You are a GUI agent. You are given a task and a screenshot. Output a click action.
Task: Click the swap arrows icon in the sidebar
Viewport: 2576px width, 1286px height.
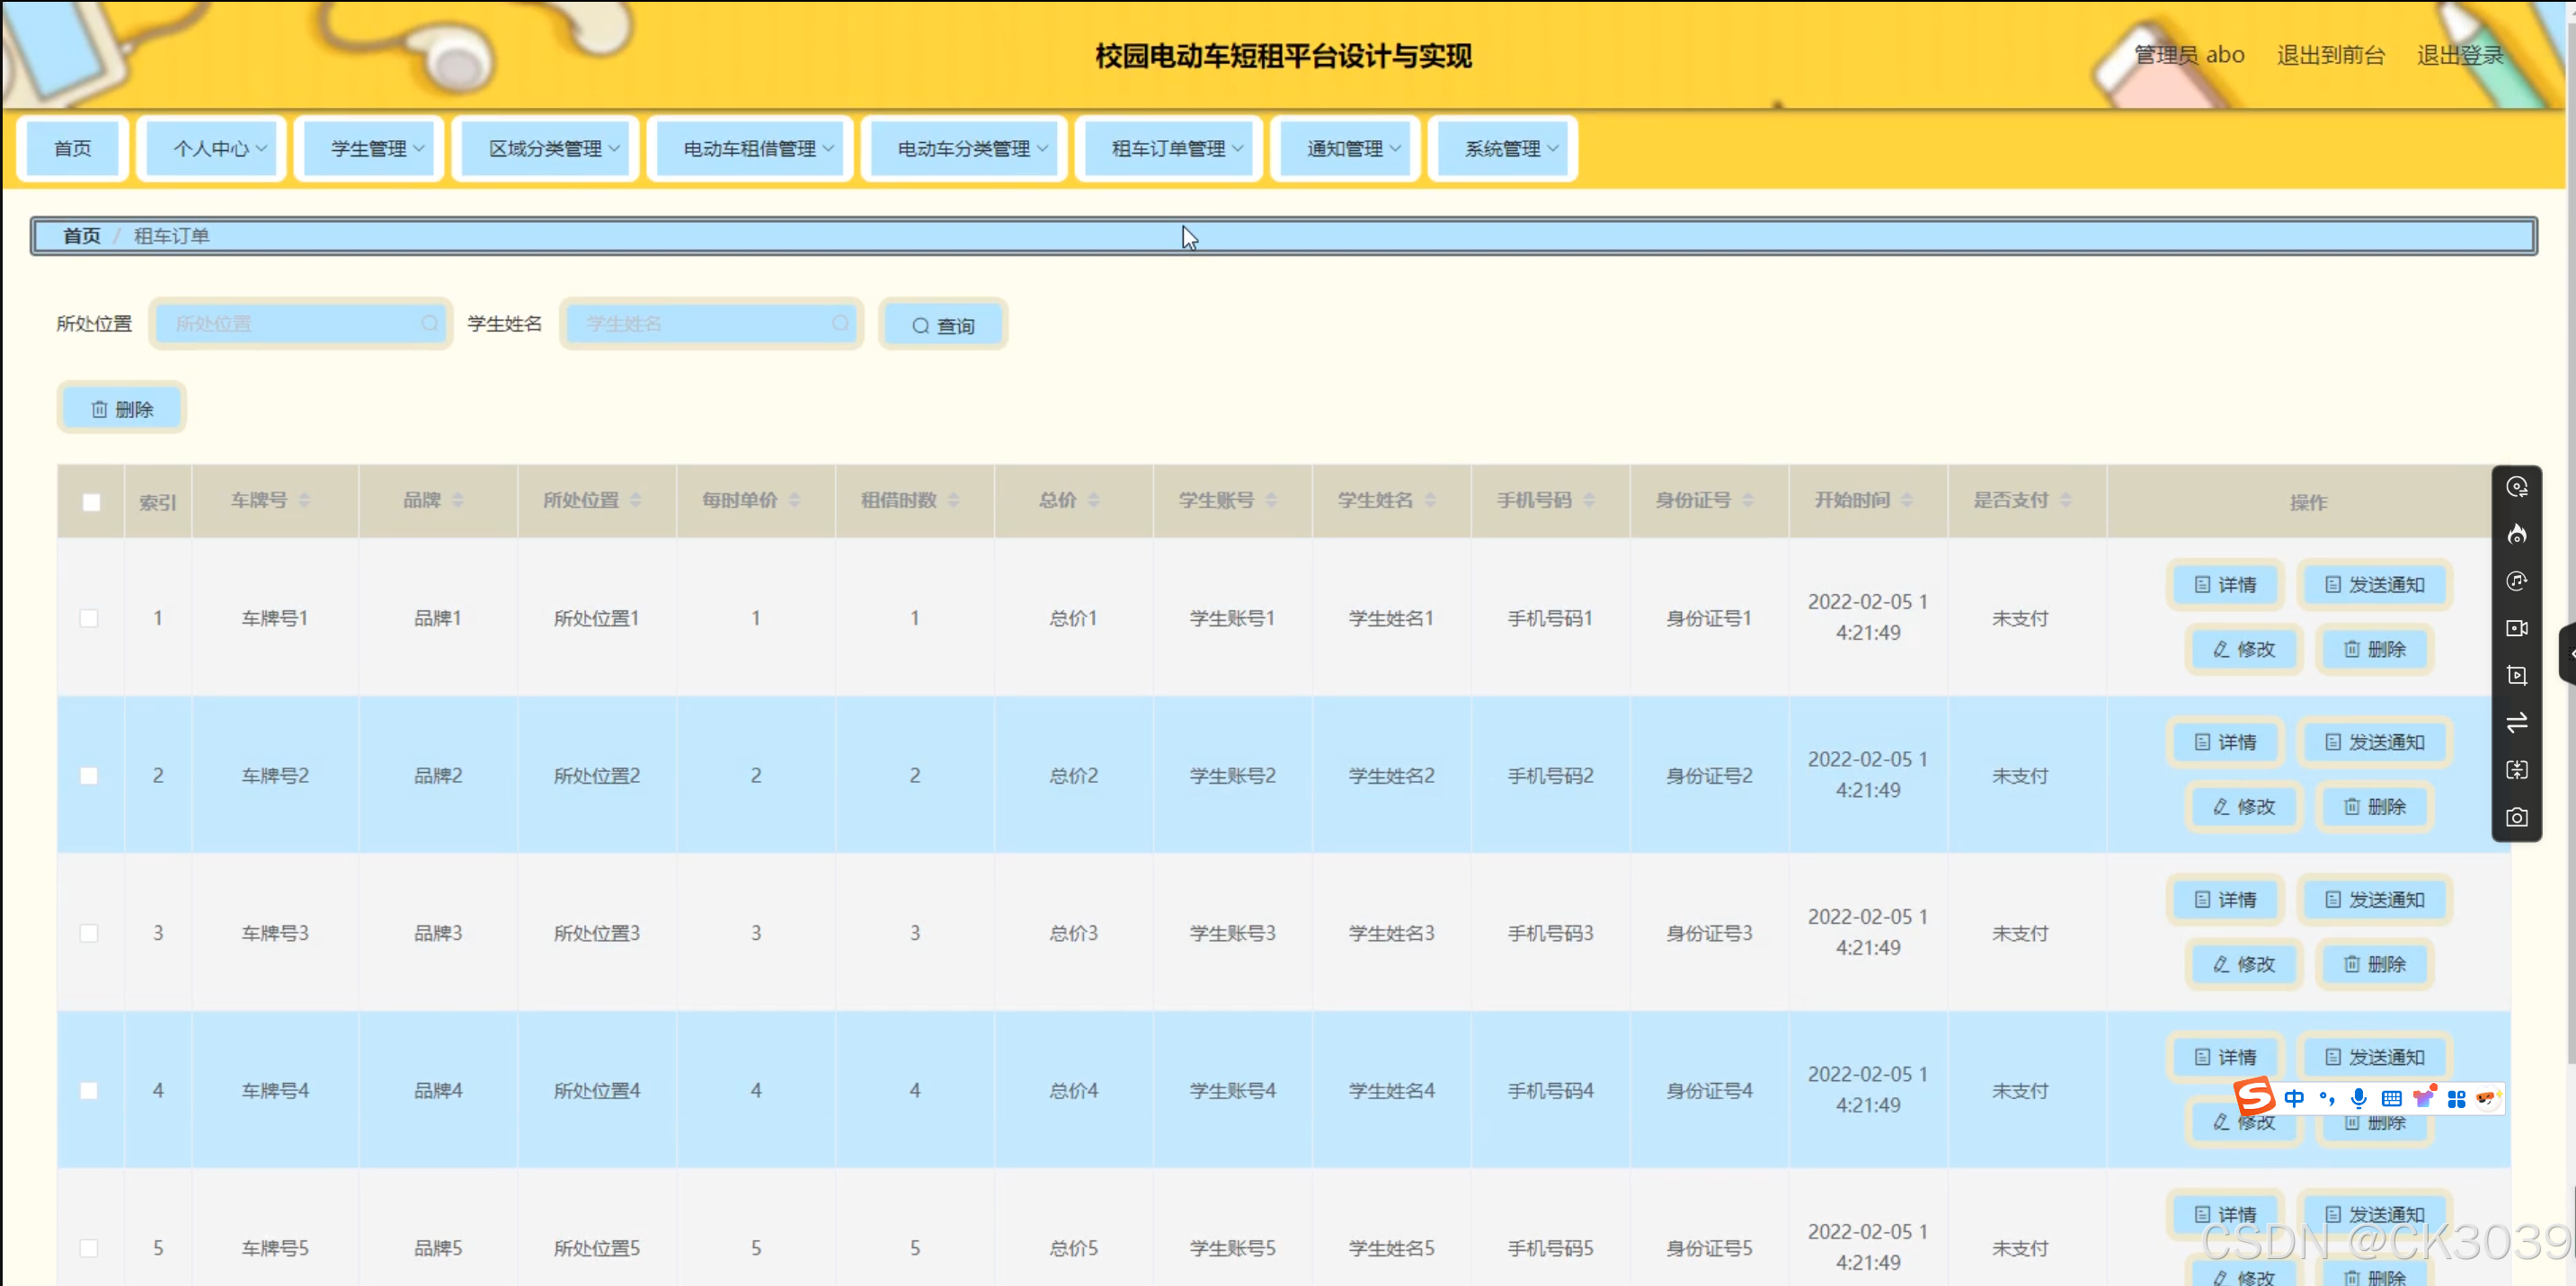point(2516,722)
